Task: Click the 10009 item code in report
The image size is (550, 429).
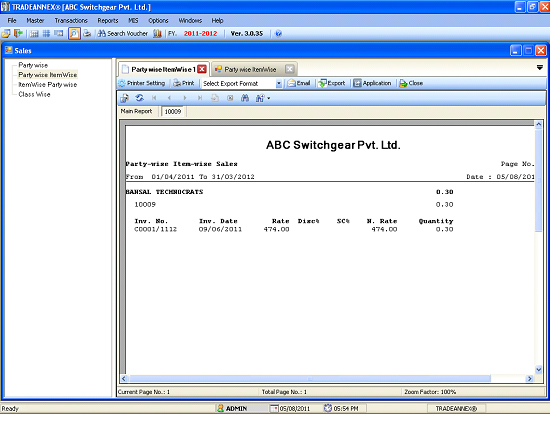Action: 145,205
